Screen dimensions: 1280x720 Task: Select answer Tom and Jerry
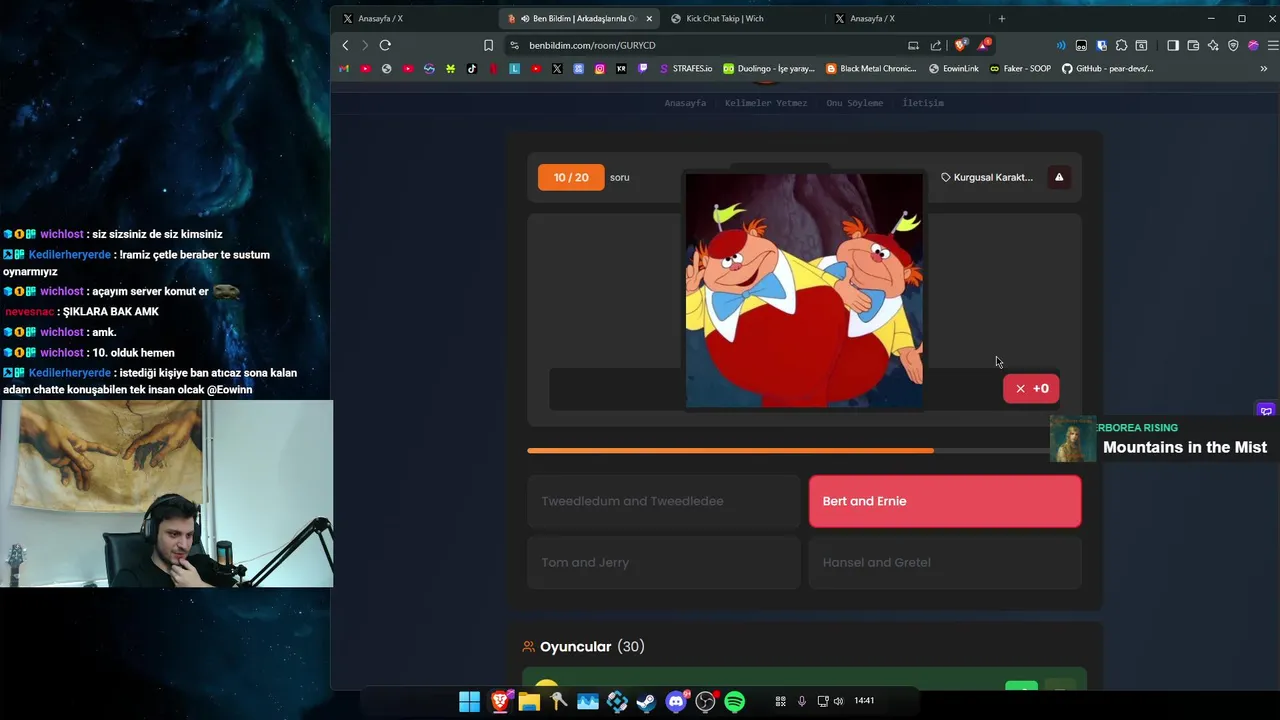click(x=664, y=562)
